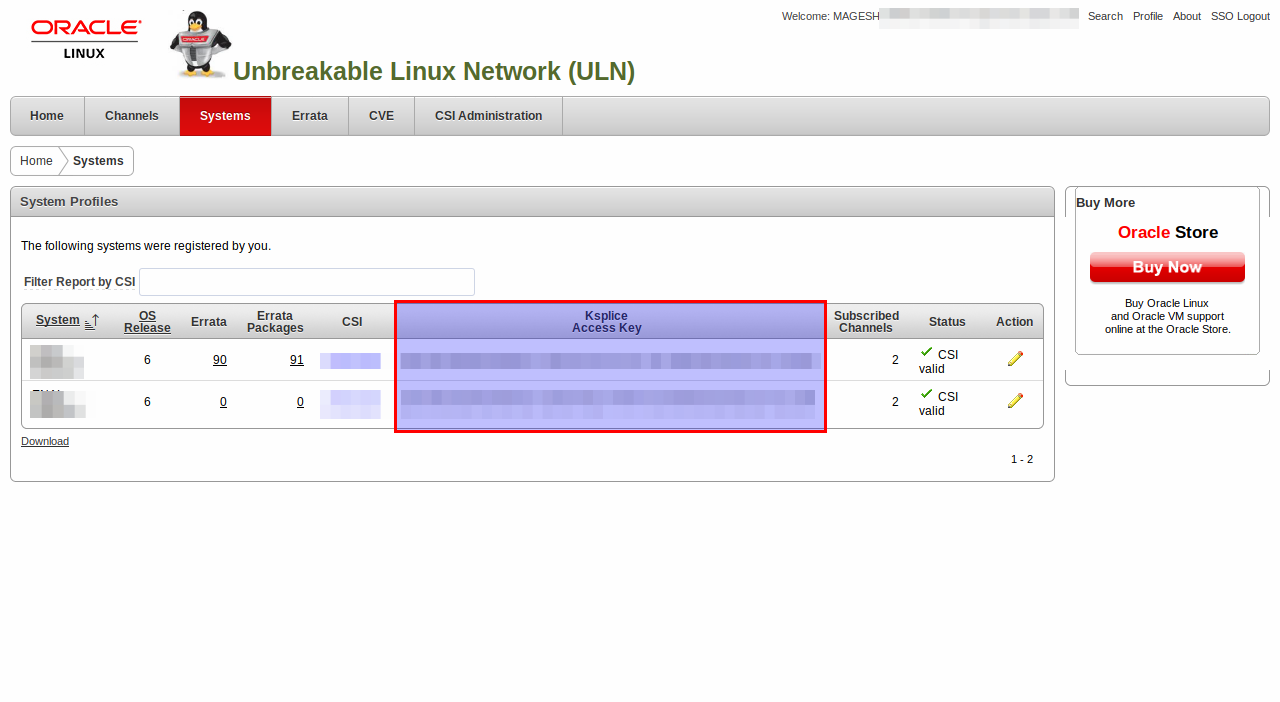Click the pencil edit icon in the 90 errata row
This screenshot has height=702, width=1280.
point(1015,358)
